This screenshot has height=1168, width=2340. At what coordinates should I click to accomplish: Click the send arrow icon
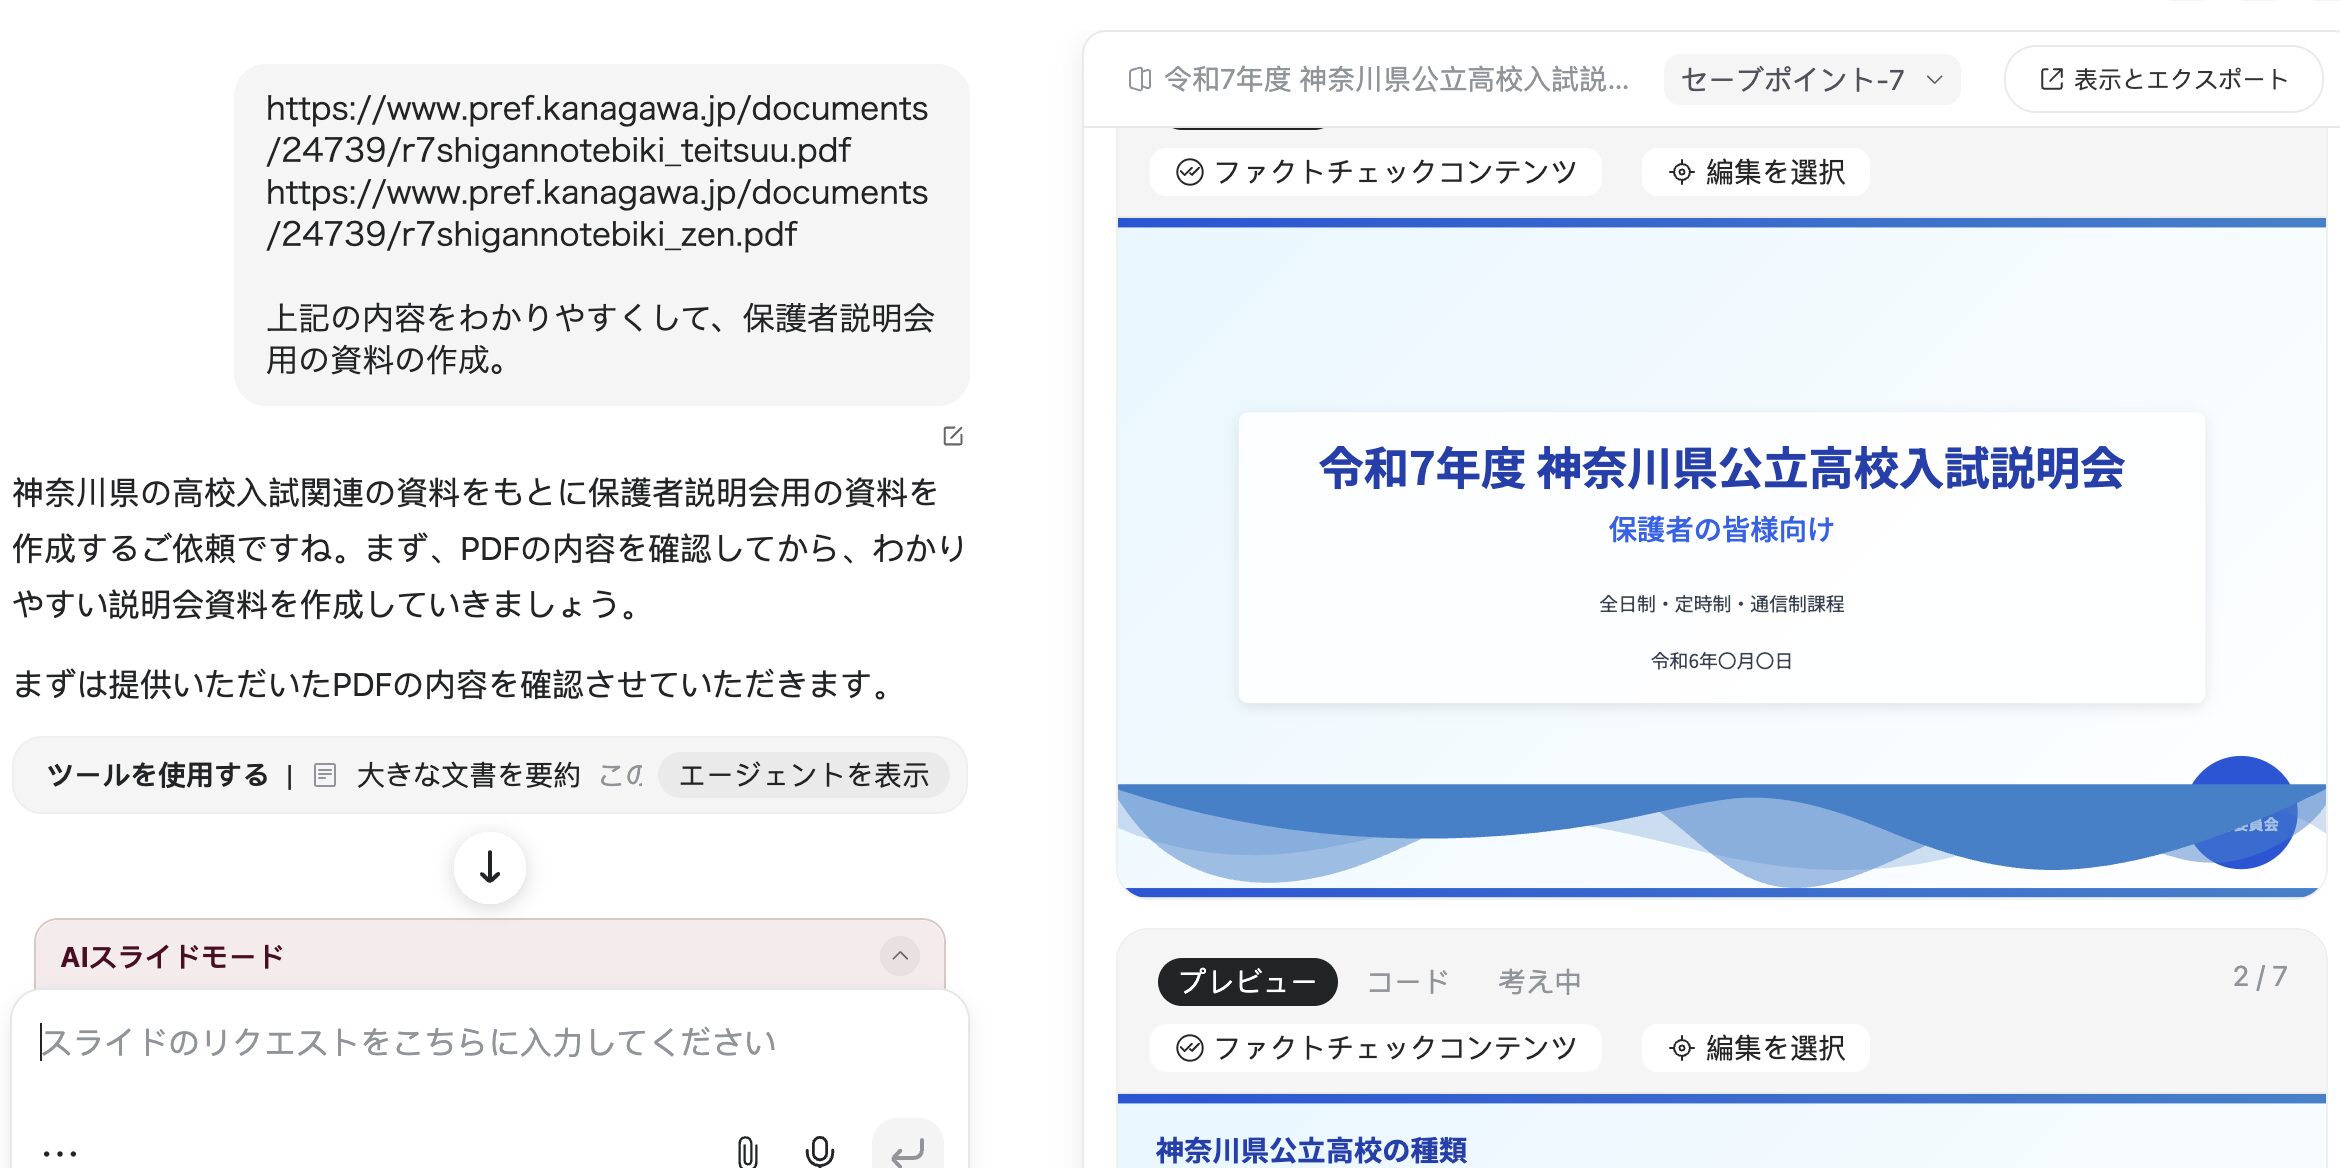(907, 1151)
